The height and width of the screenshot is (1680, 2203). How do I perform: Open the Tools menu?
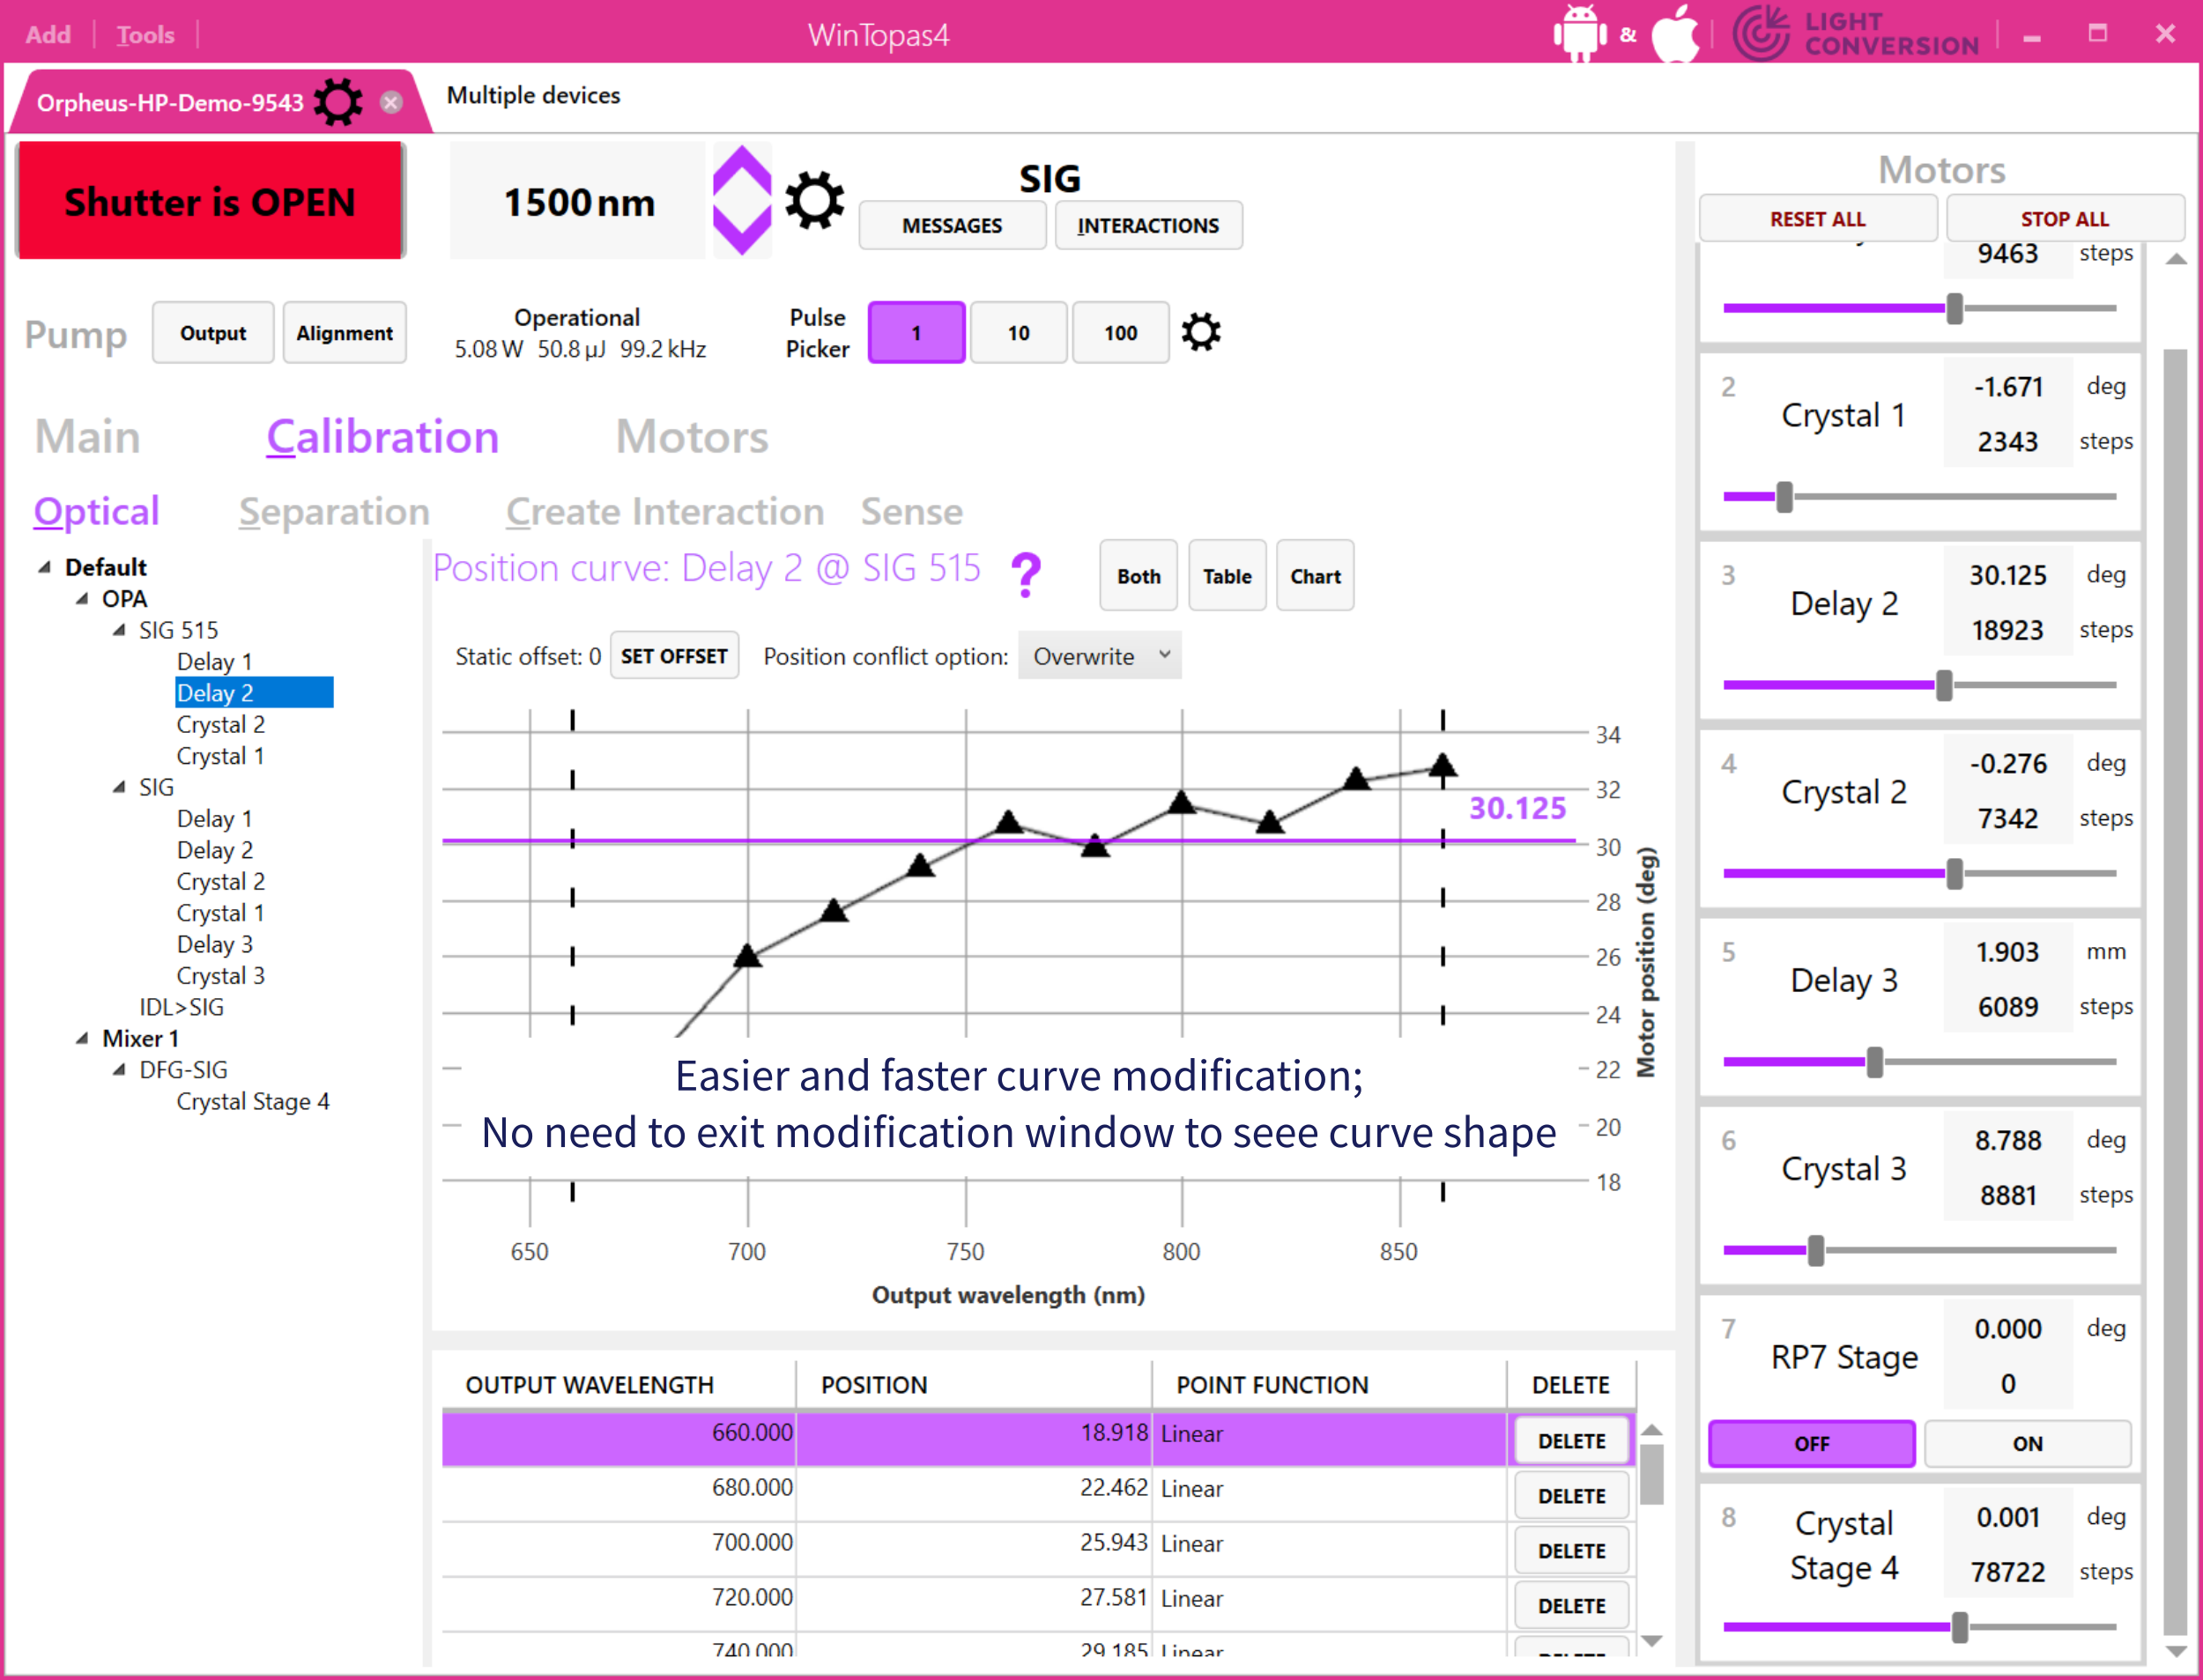(145, 34)
